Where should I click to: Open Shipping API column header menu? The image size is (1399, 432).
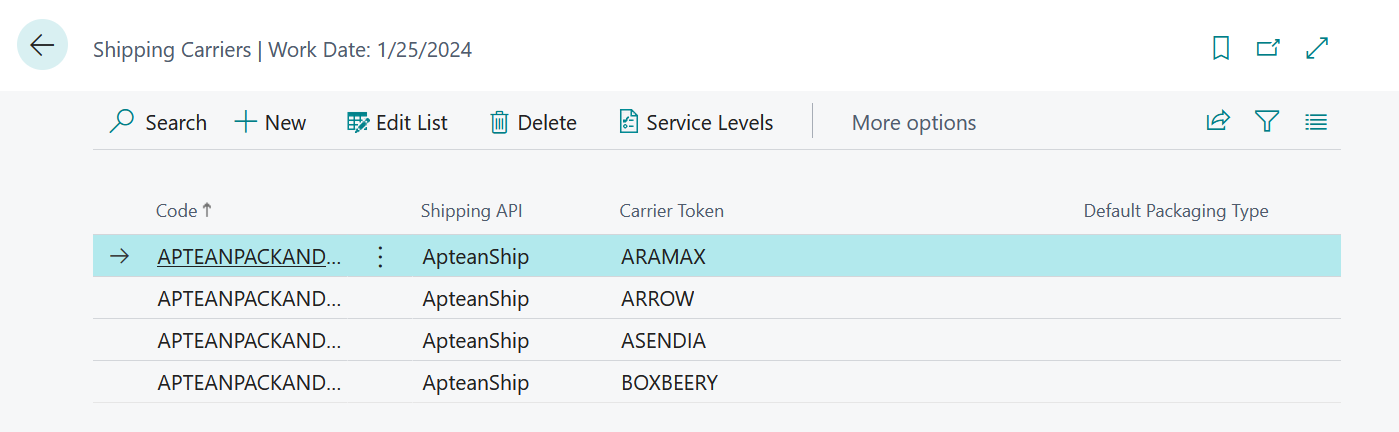[x=471, y=211]
